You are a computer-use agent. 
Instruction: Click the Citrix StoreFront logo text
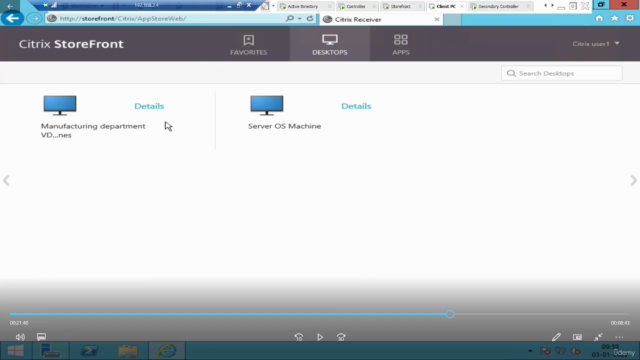tap(71, 44)
